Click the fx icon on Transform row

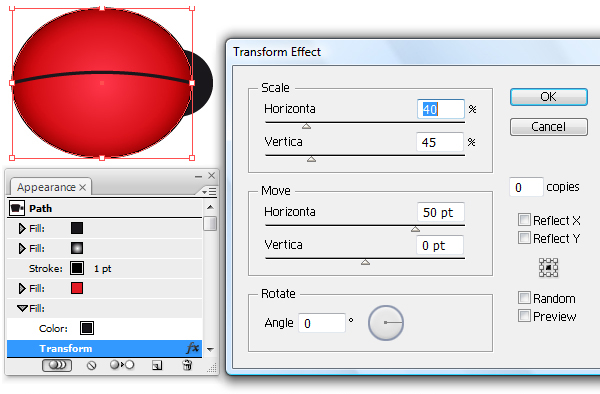click(192, 348)
